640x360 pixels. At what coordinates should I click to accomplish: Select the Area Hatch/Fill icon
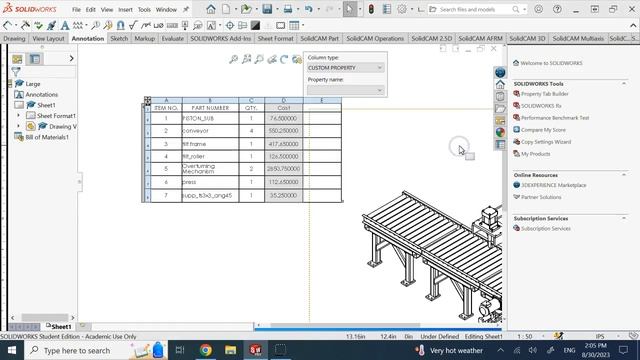[x=255, y=25]
